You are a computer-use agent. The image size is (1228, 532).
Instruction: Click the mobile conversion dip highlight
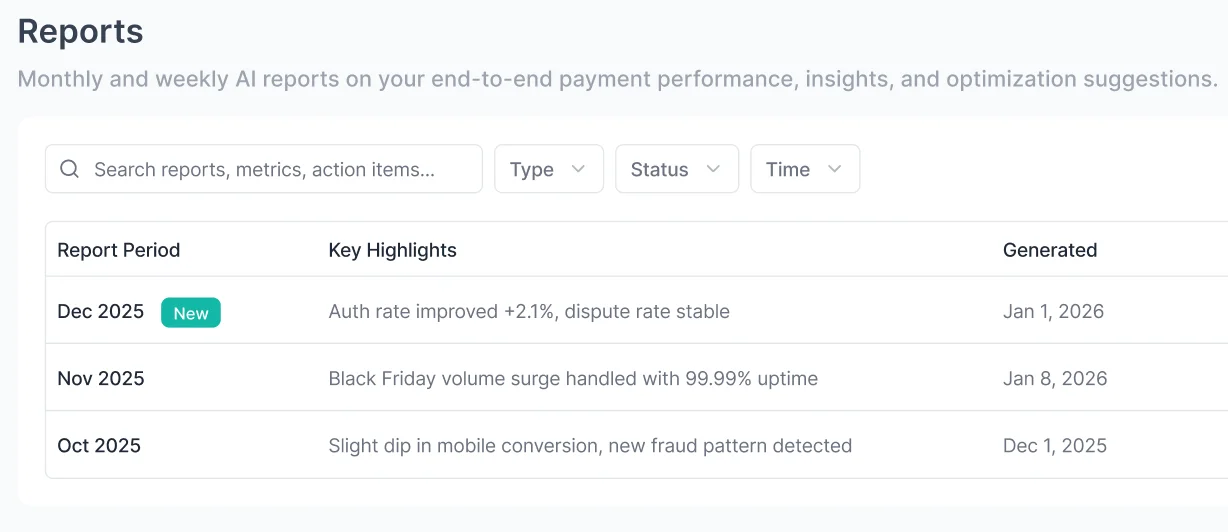(x=590, y=445)
